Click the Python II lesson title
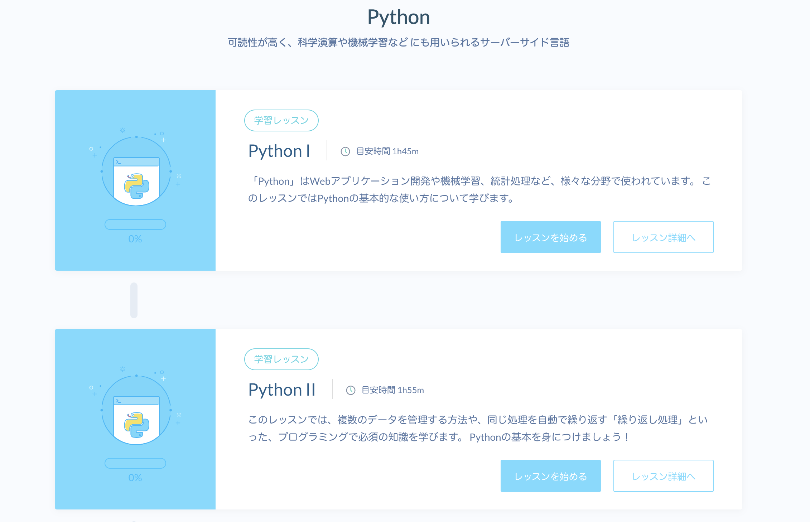Viewport: 810px width, 522px height. click(x=282, y=390)
